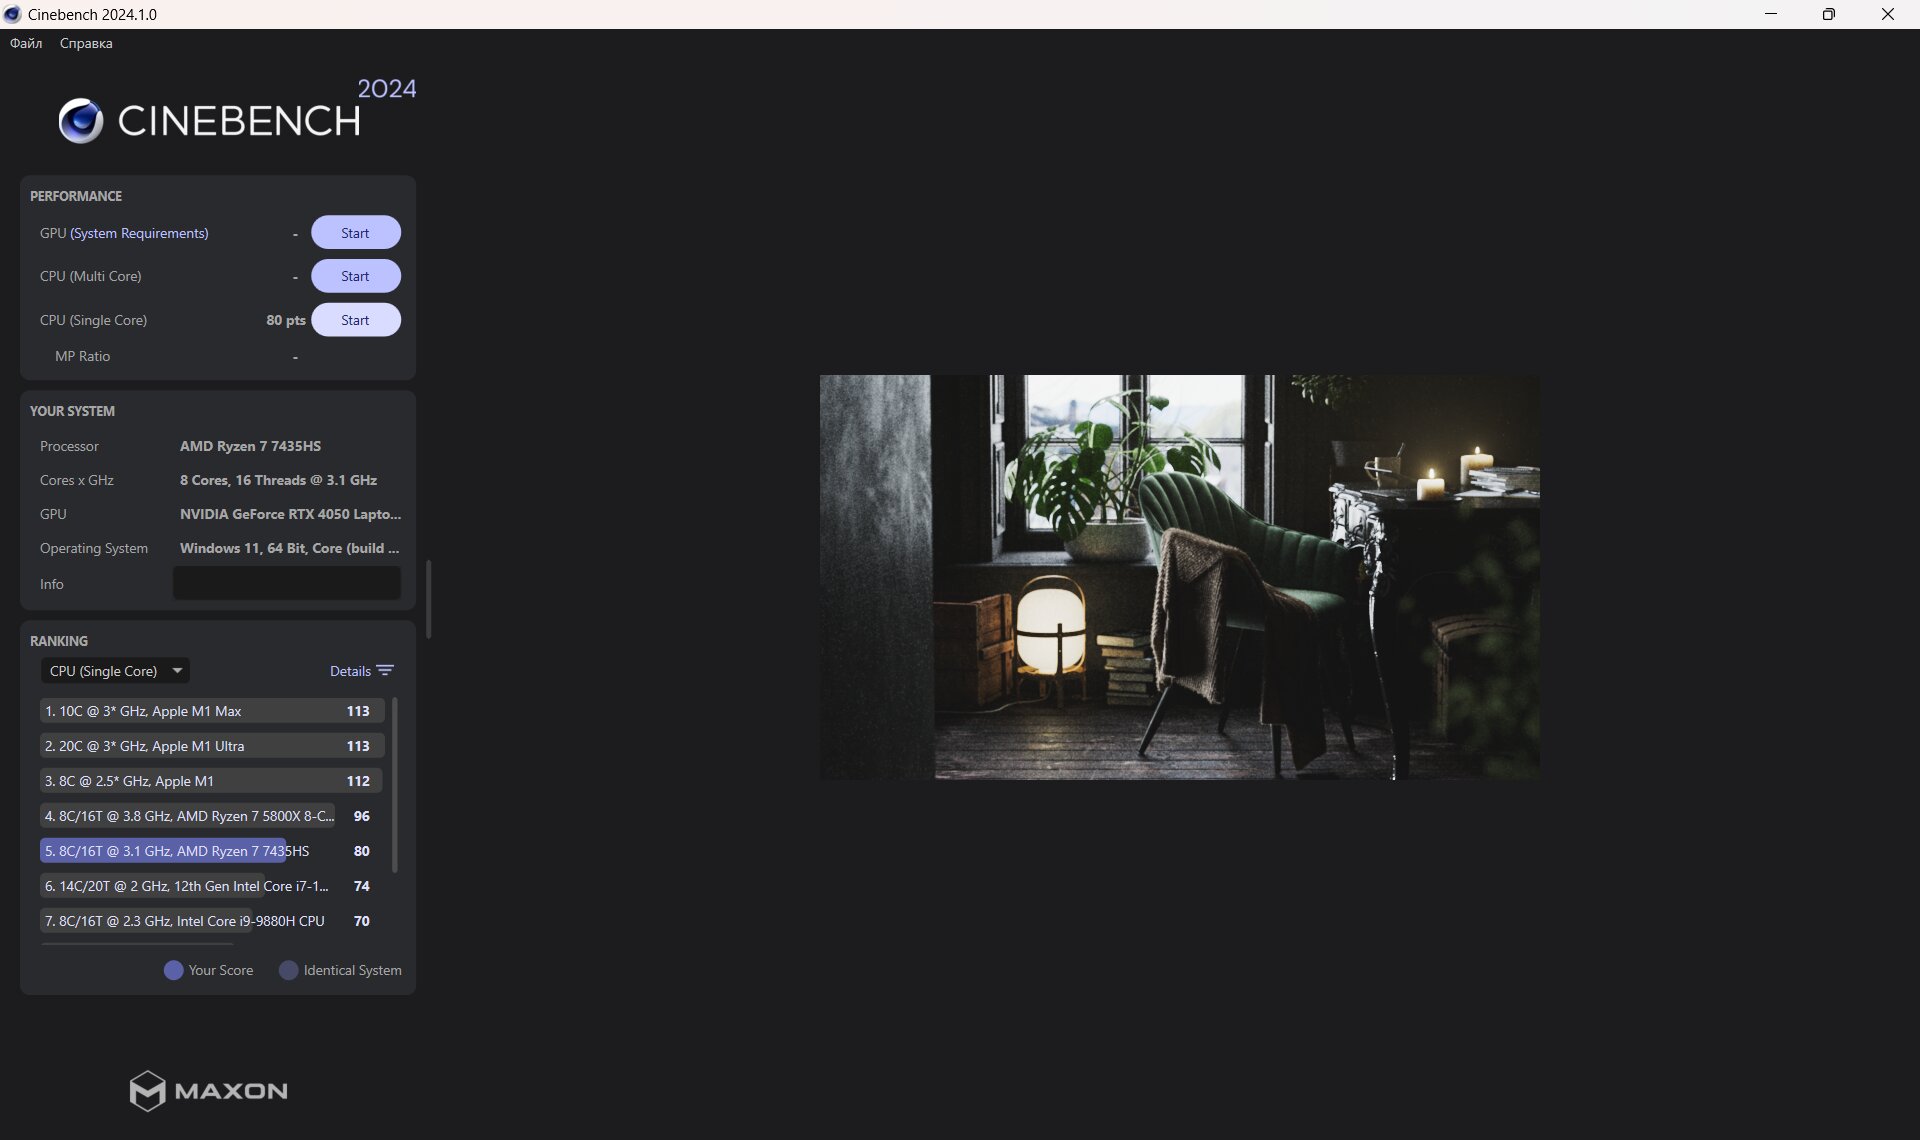Open ranking Details link

pos(350,671)
